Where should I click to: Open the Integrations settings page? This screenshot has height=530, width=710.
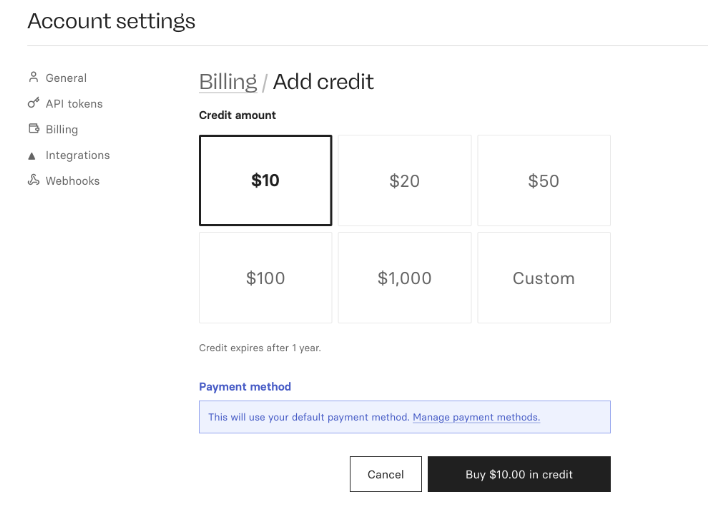78,156
